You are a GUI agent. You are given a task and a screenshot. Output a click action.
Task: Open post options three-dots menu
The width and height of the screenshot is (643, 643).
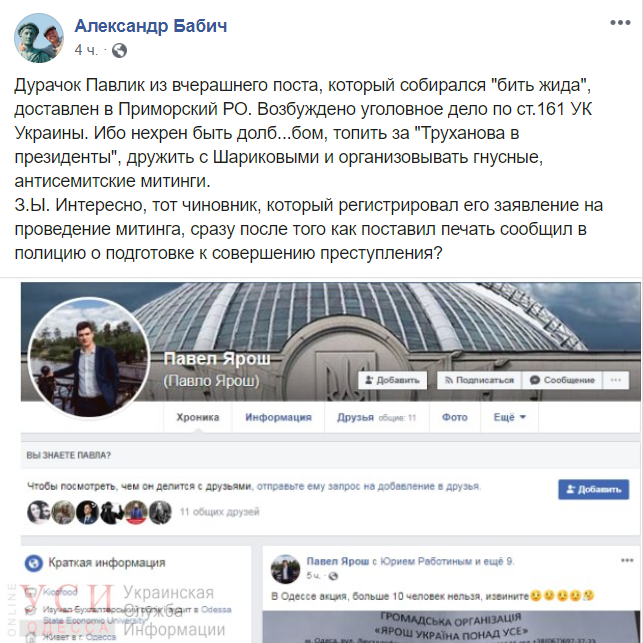coord(620,23)
